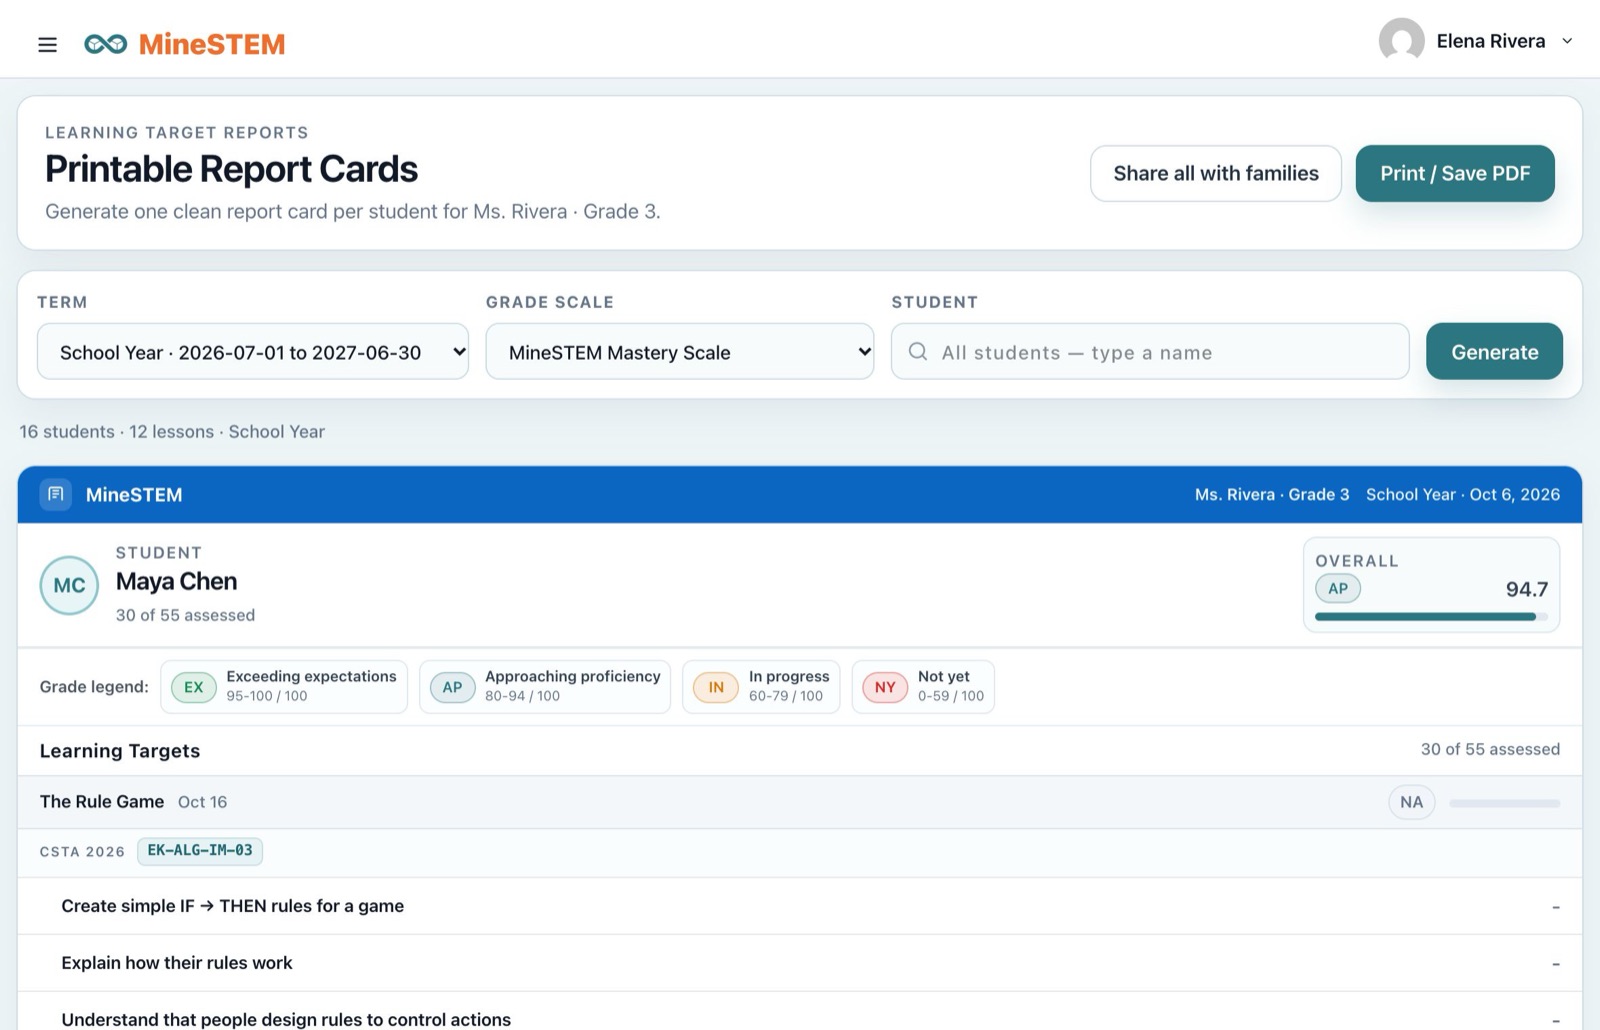1600x1030 pixels.
Task: Click the IN grade legend badge
Action: (716, 687)
